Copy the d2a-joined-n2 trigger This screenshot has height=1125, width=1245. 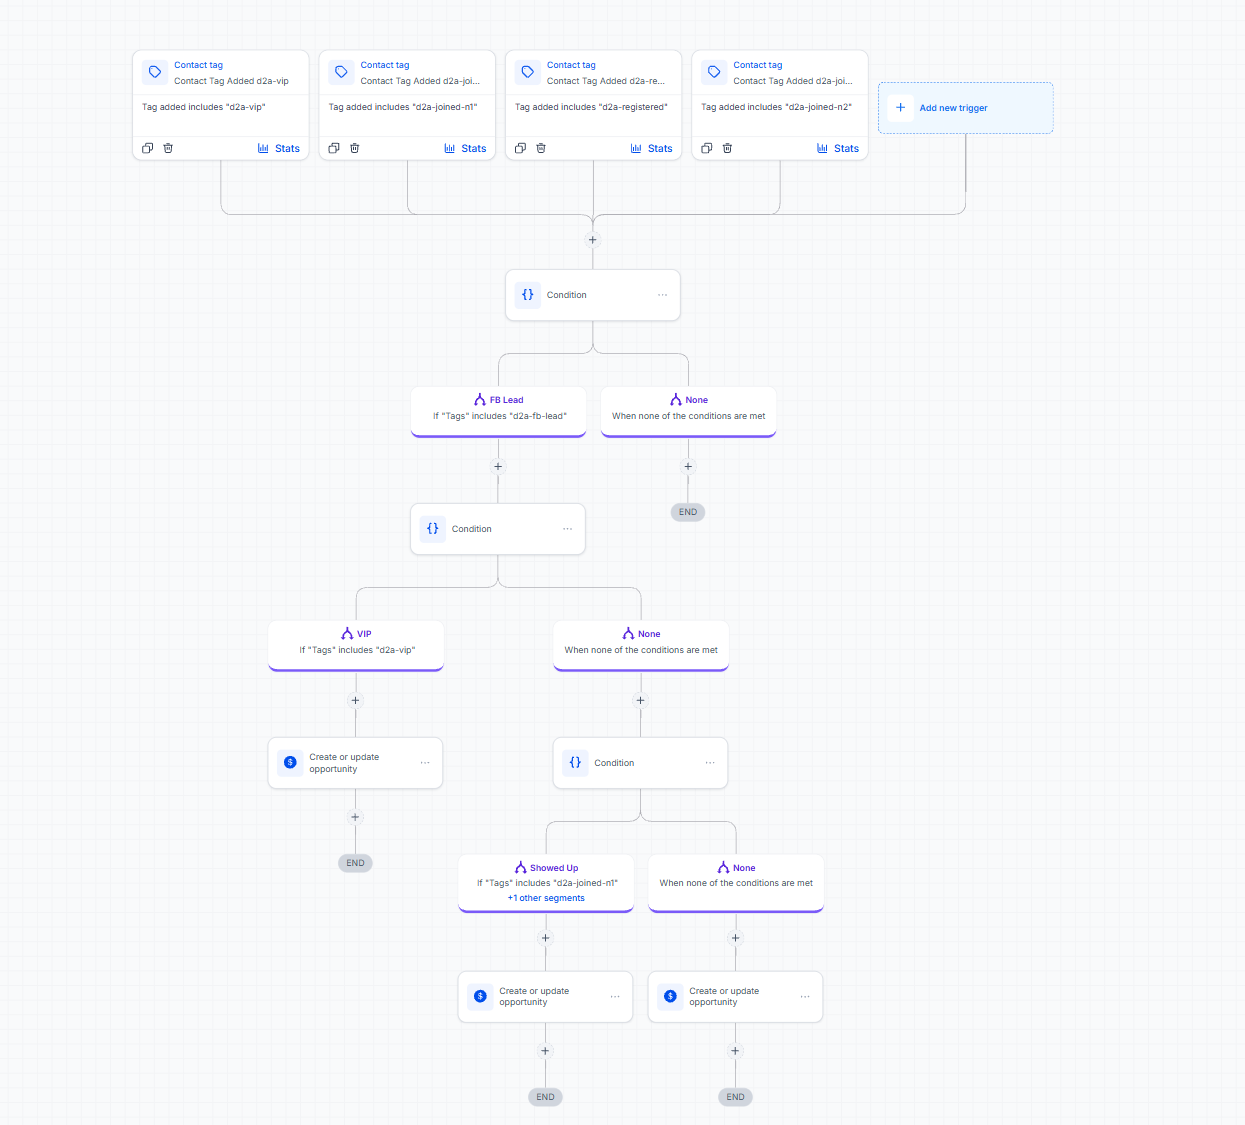tap(707, 148)
